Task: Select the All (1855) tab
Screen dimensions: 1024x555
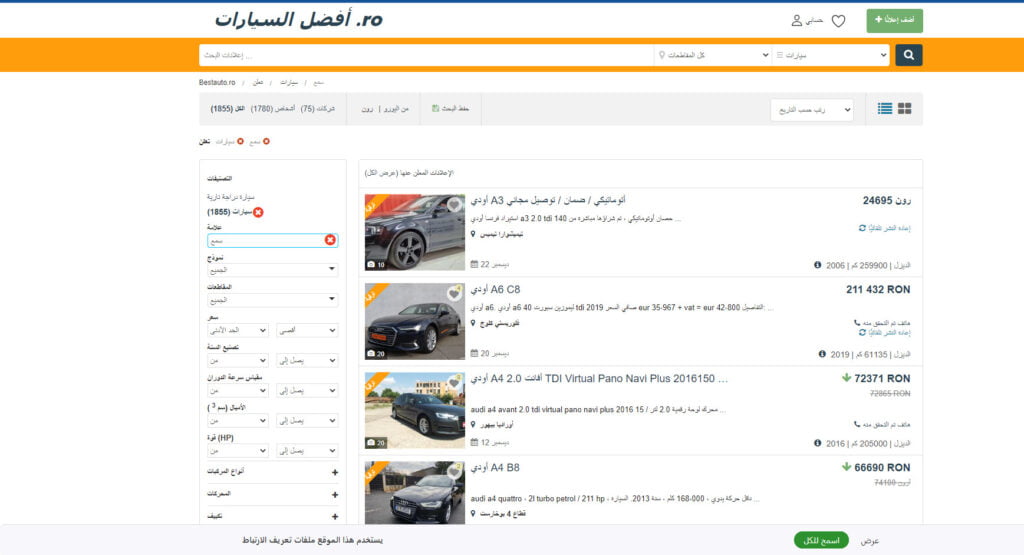Action: tap(227, 108)
